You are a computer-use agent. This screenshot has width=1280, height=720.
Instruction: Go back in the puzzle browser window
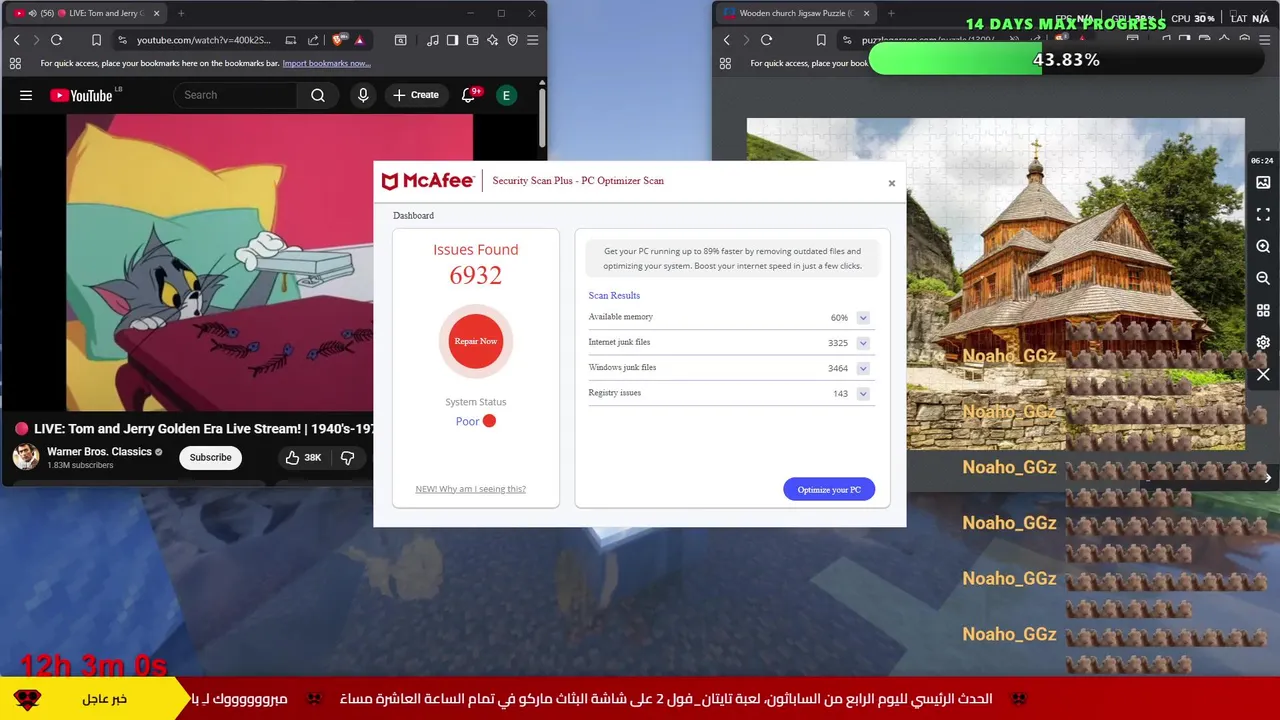tap(726, 40)
